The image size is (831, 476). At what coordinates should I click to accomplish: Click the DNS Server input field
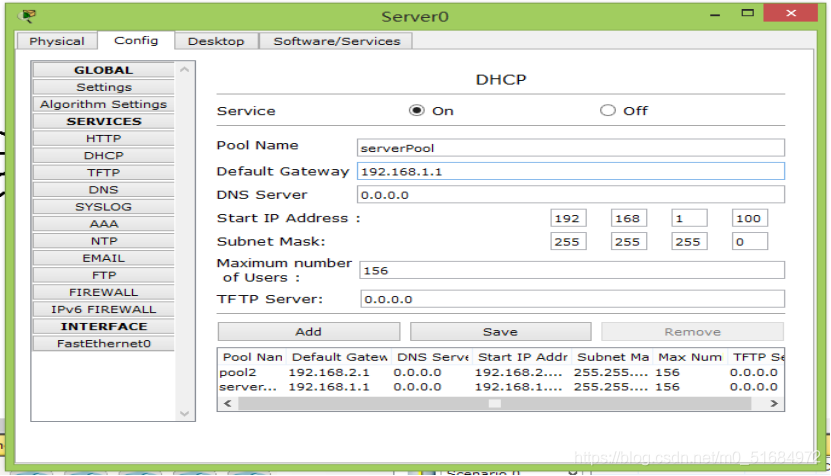coord(571,195)
